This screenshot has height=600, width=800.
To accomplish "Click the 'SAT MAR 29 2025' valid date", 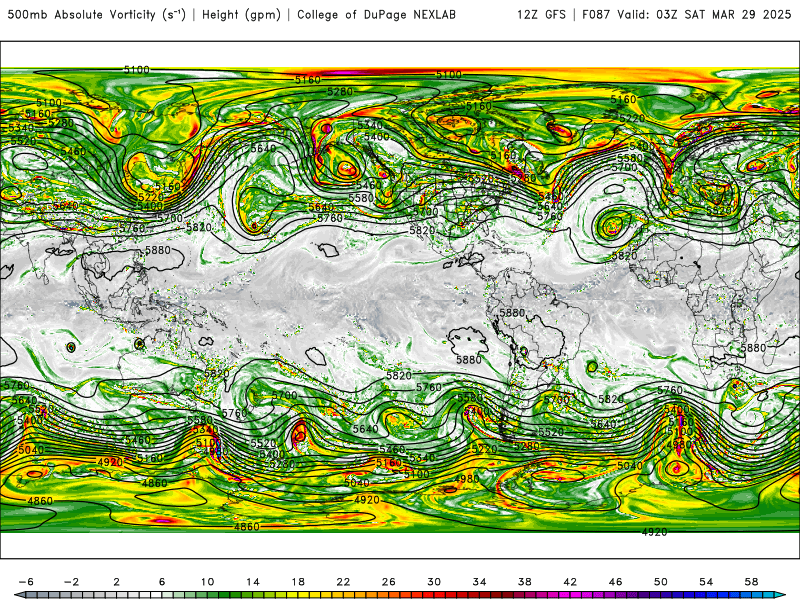I will (x=737, y=15).
